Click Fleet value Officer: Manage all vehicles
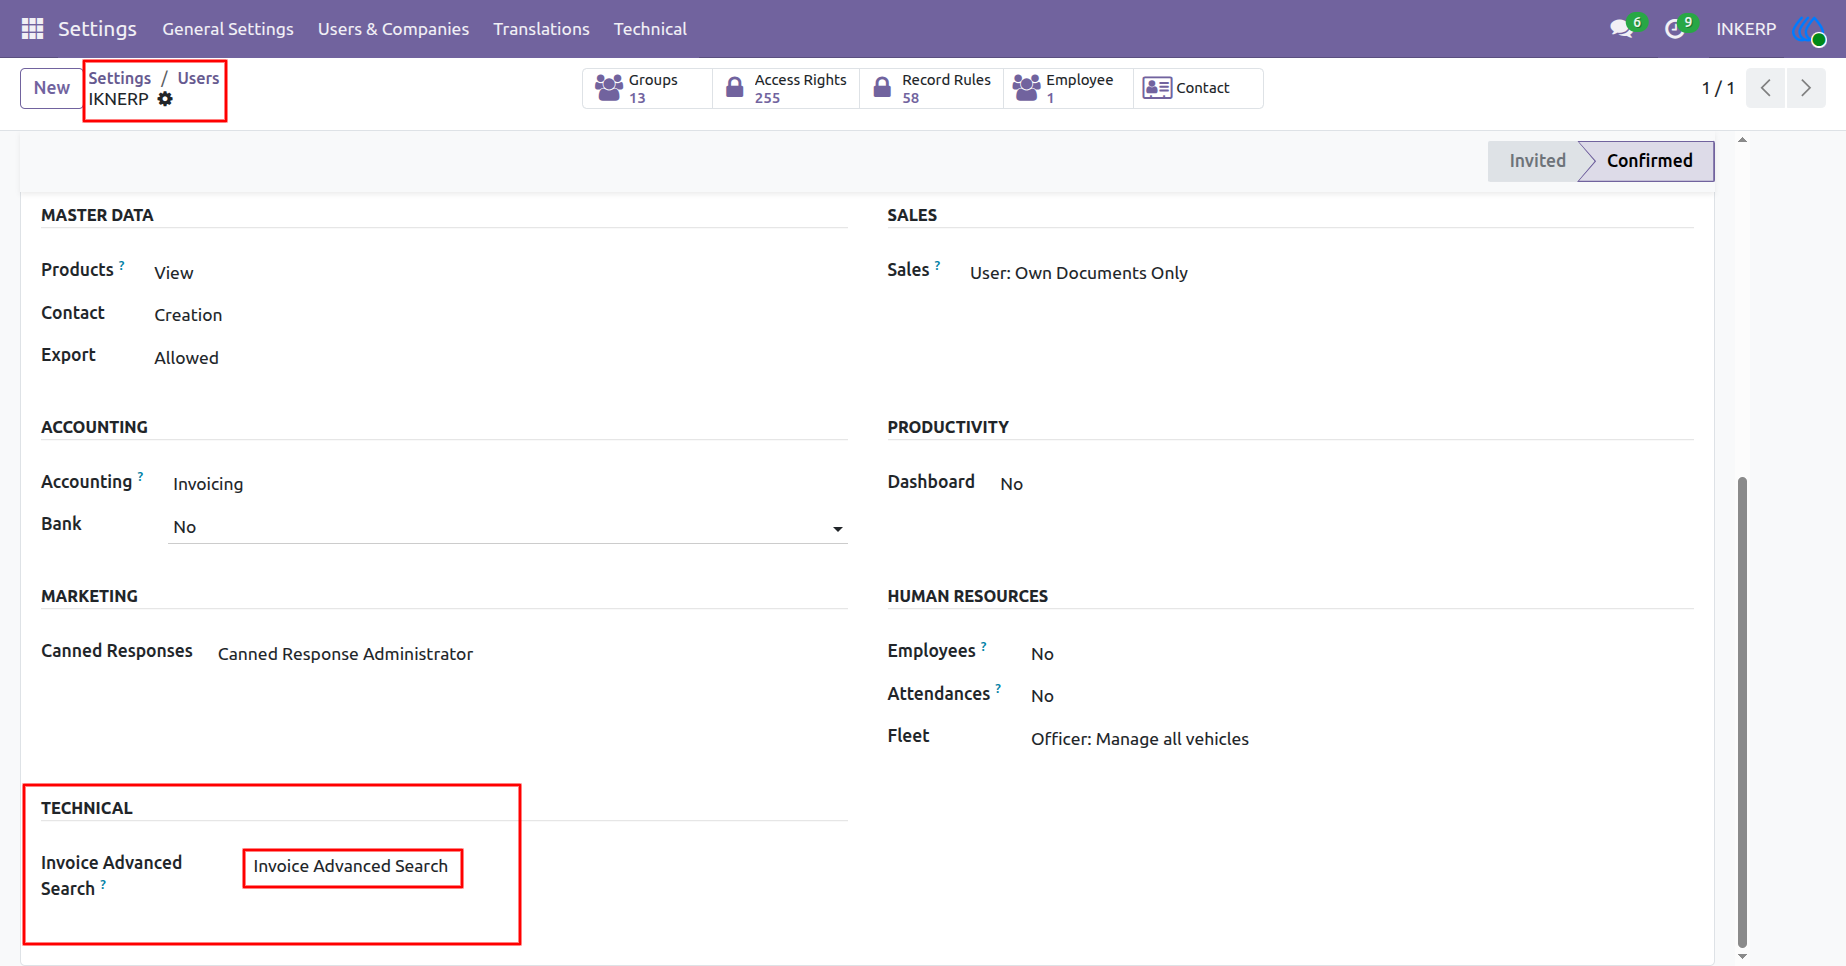The width and height of the screenshot is (1846, 966). (1140, 739)
